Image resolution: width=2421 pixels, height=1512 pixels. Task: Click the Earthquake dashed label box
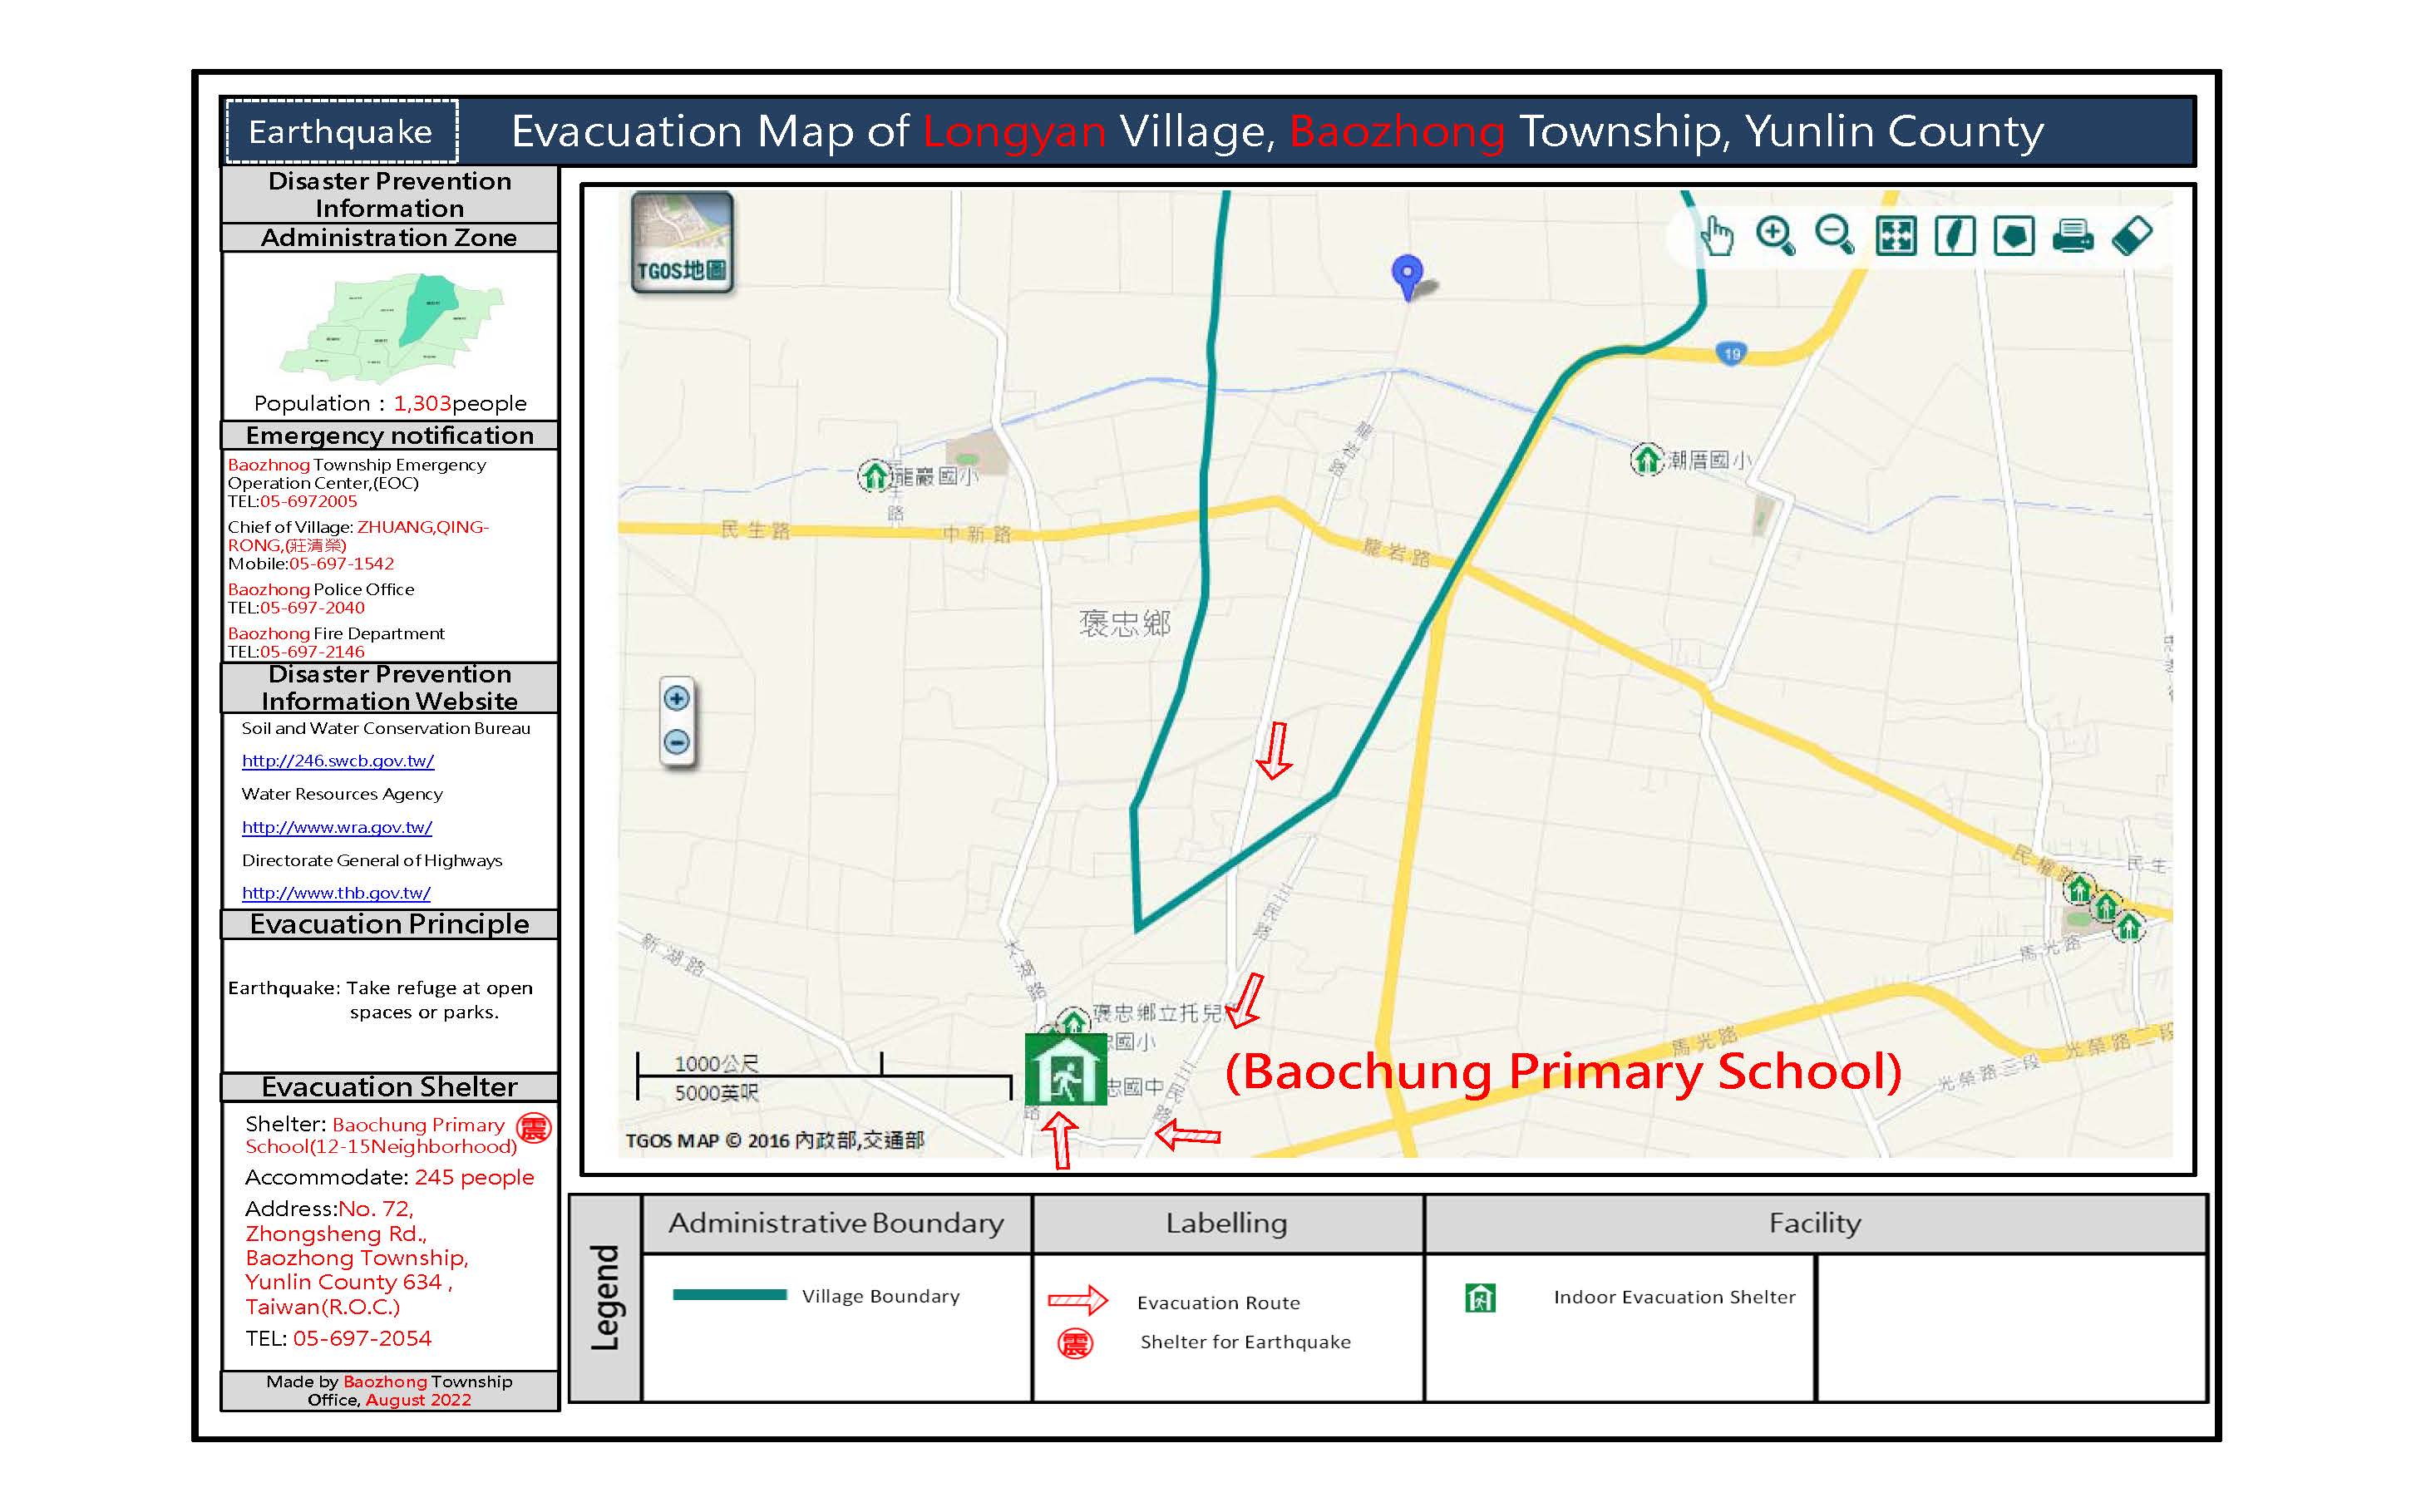[x=342, y=131]
